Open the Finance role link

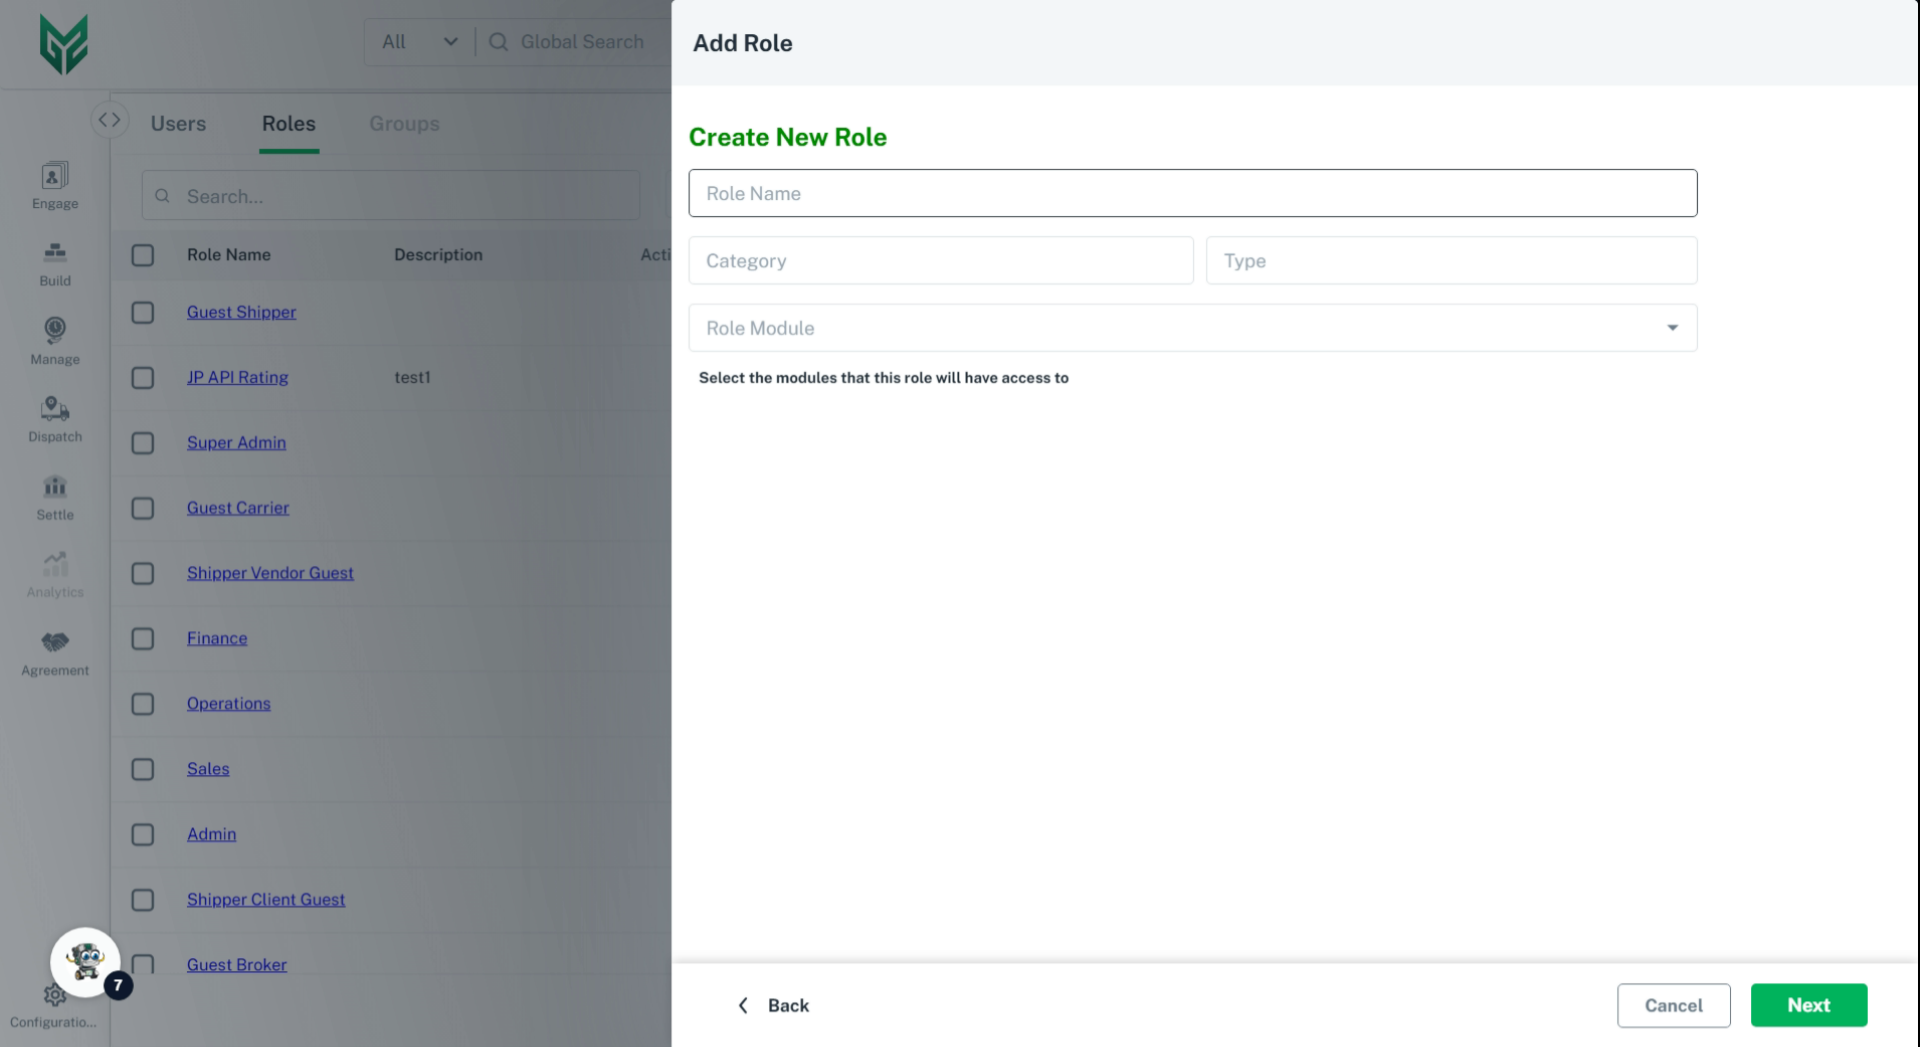click(x=217, y=639)
